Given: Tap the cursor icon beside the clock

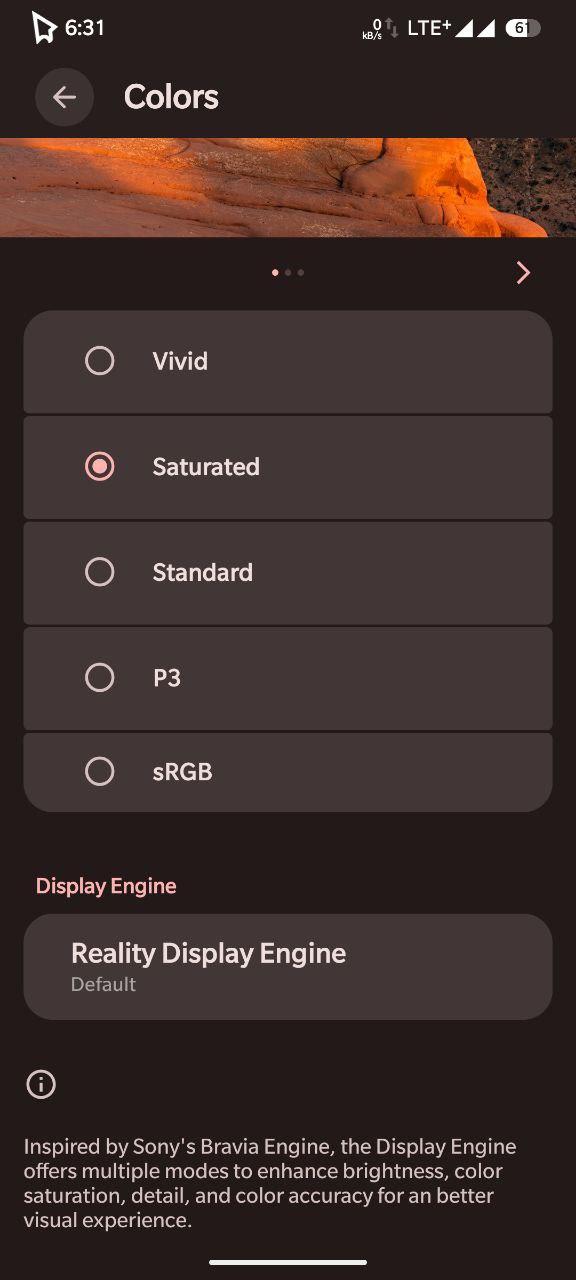Looking at the screenshot, I should 44,28.
